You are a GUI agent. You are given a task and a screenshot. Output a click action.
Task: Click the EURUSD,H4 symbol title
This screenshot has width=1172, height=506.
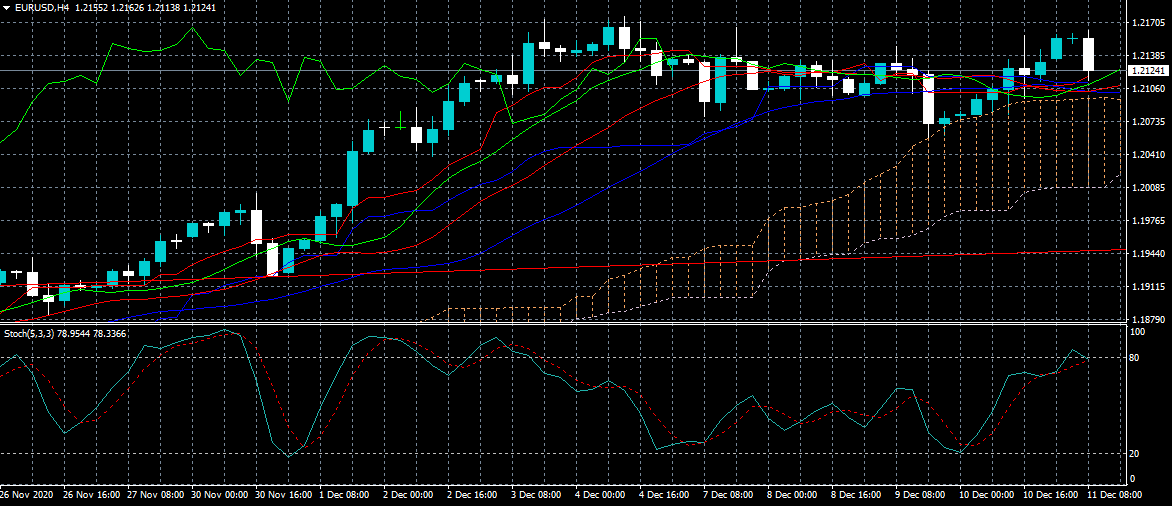tap(42, 7)
